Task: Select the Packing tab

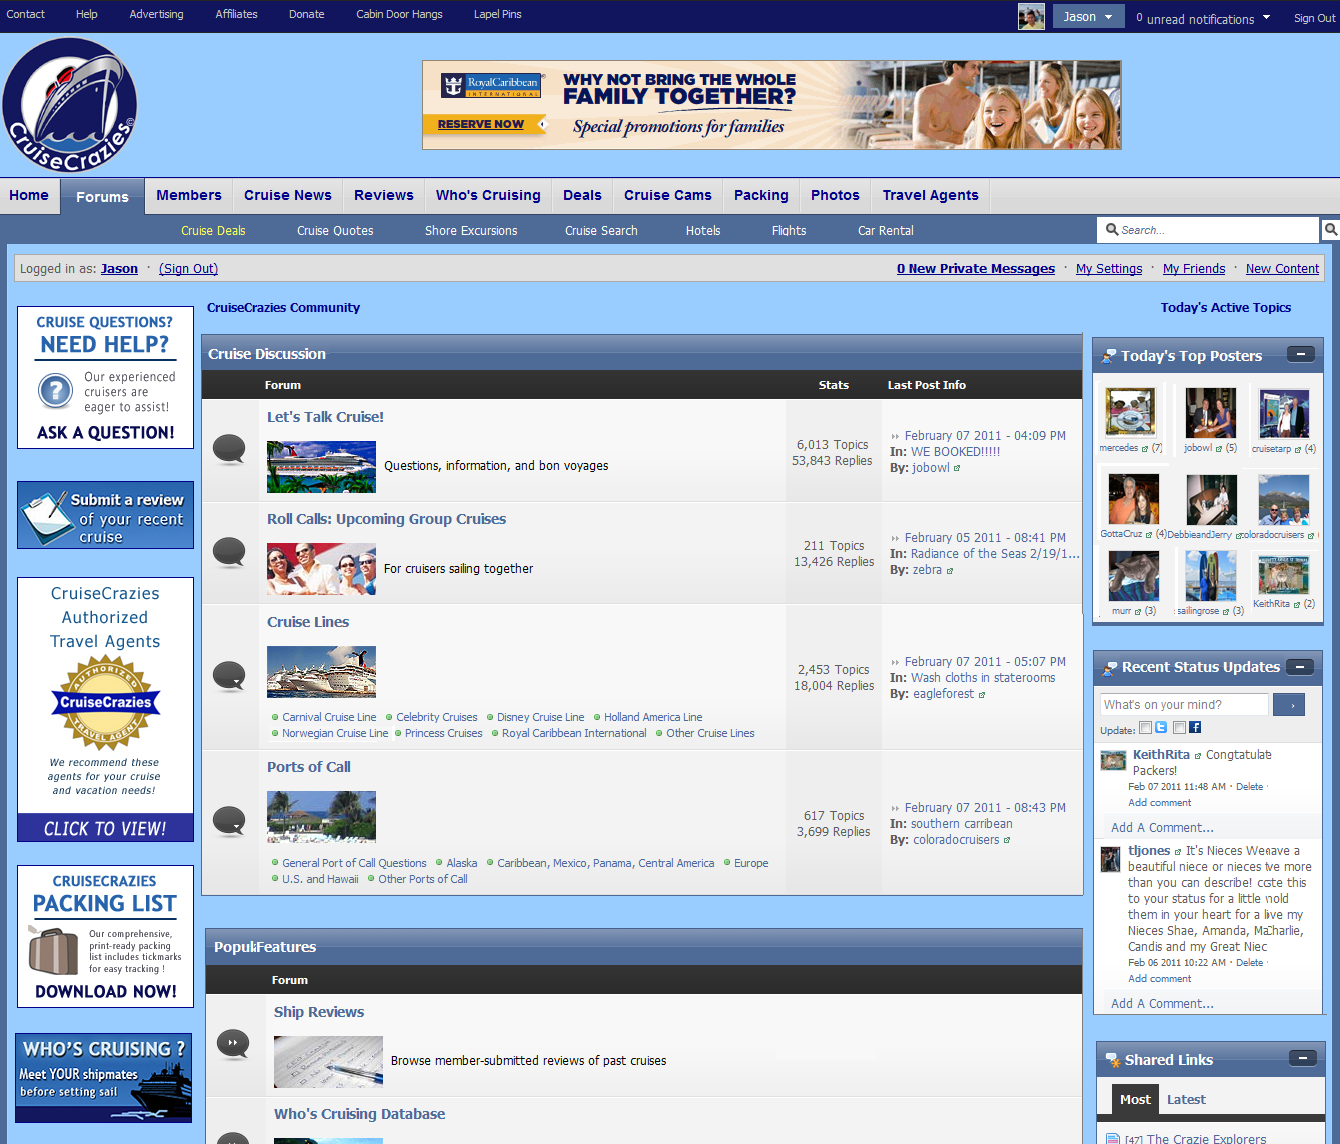Action: coord(761,195)
